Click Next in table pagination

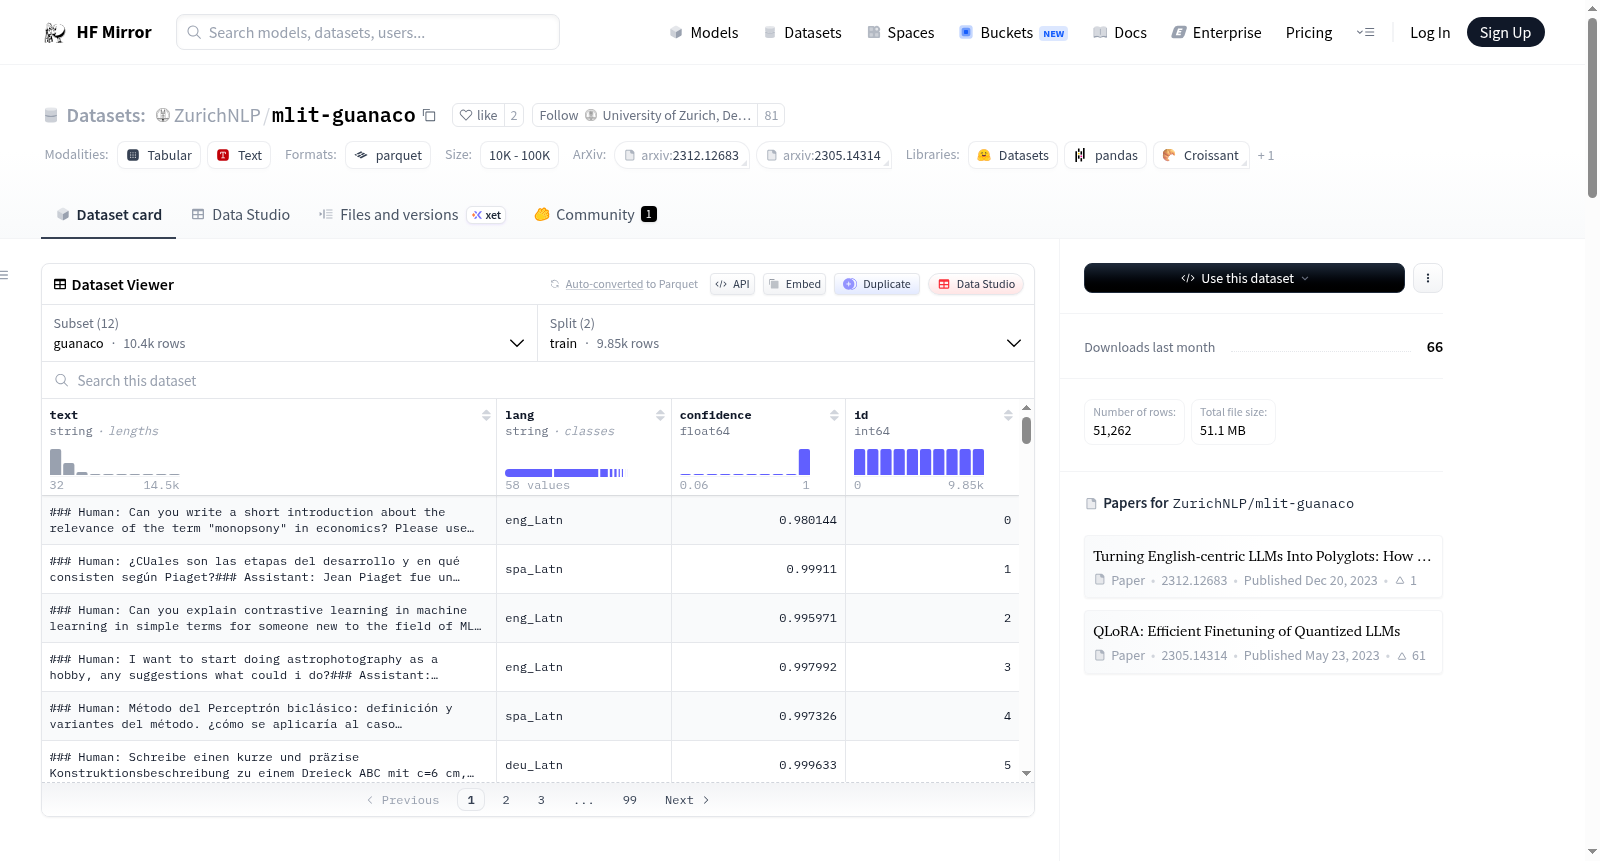[x=687, y=800]
